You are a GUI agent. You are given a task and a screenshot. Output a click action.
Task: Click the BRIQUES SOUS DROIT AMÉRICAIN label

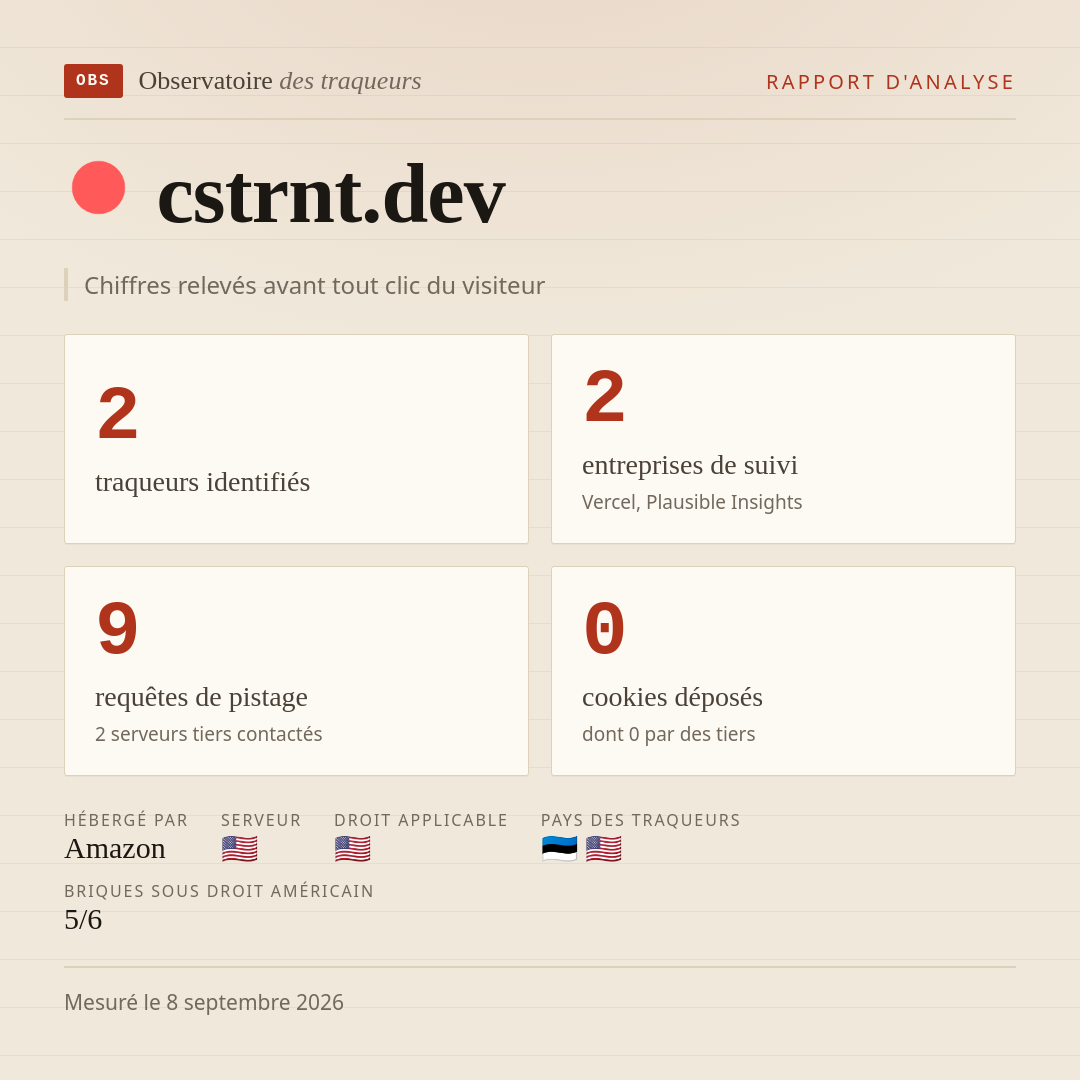coord(219,891)
